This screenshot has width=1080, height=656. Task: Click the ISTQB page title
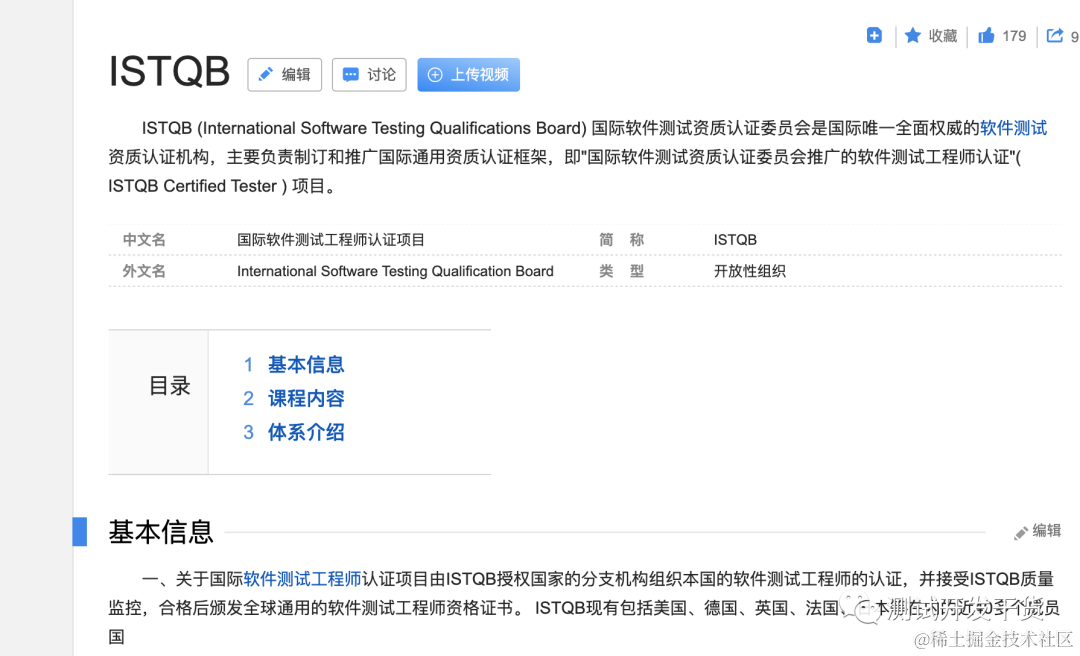[x=169, y=71]
